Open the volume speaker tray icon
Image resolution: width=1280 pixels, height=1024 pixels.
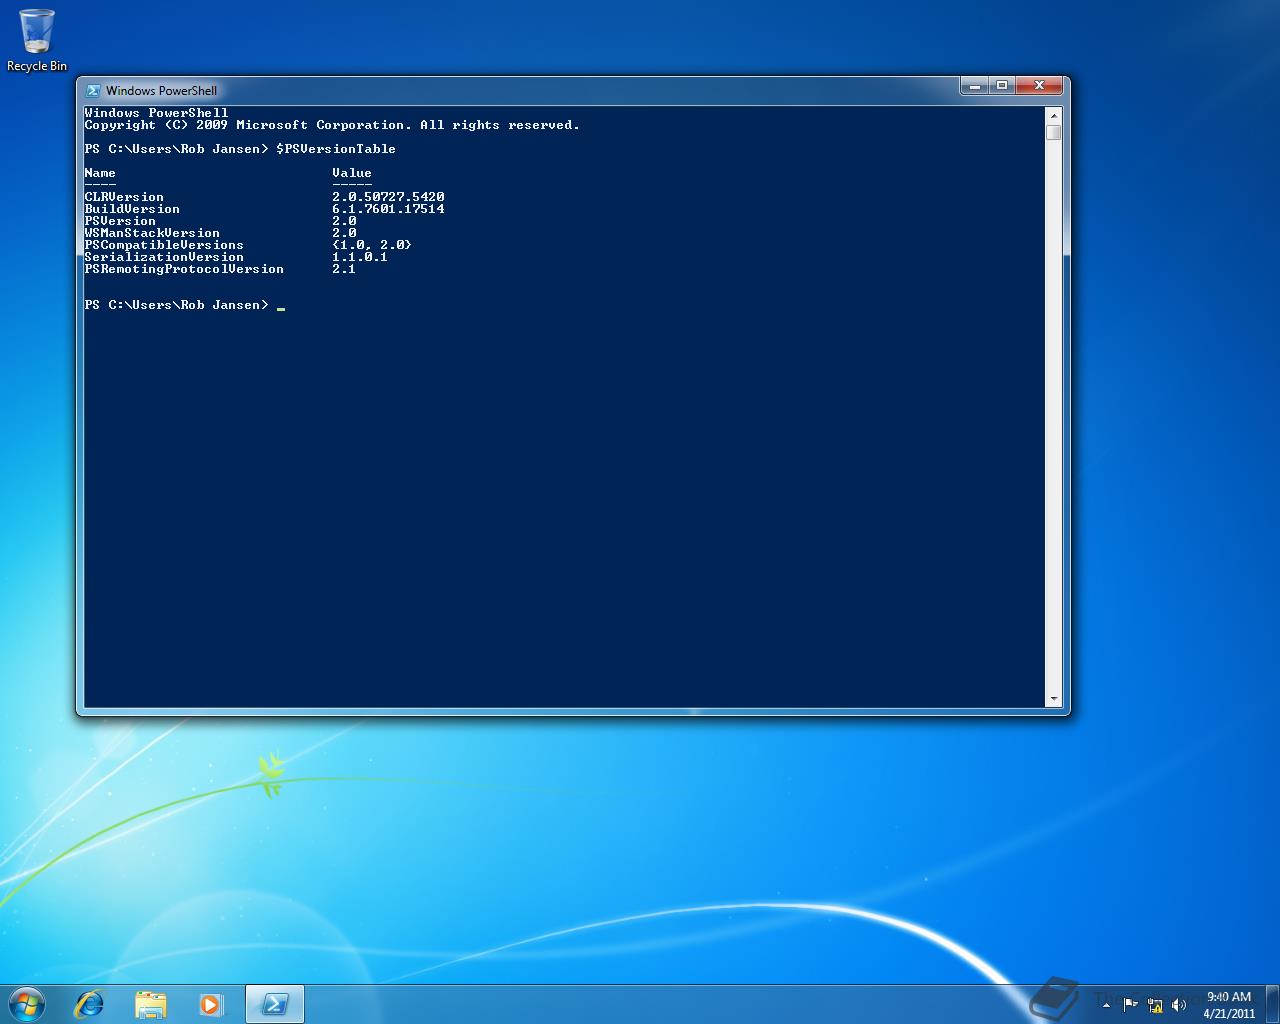[1179, 1004]
